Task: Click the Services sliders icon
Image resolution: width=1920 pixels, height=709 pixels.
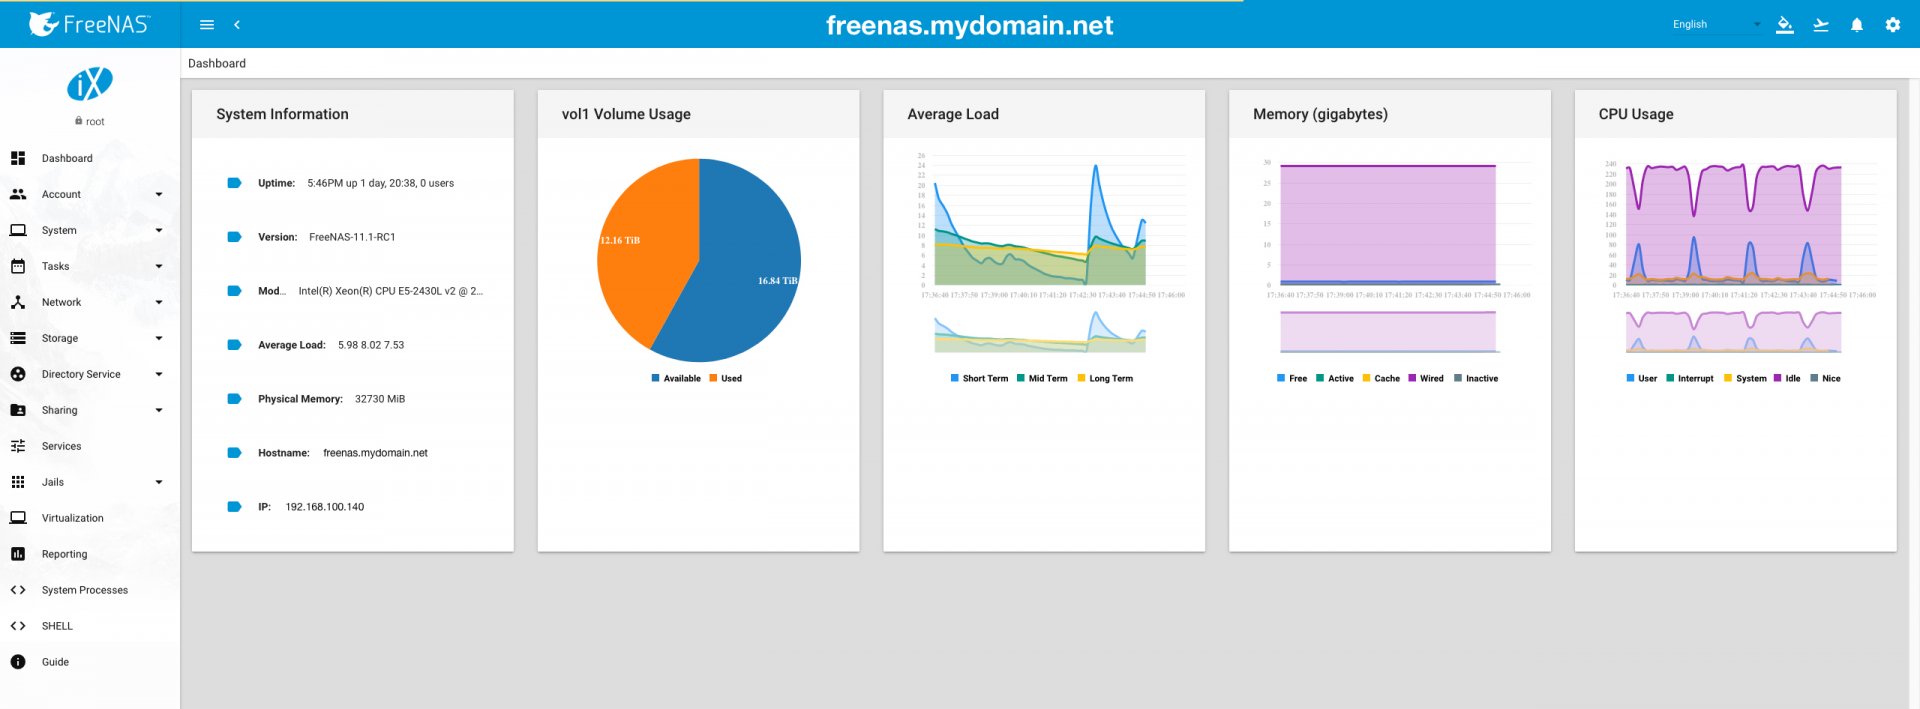Action: pos(18,446)
